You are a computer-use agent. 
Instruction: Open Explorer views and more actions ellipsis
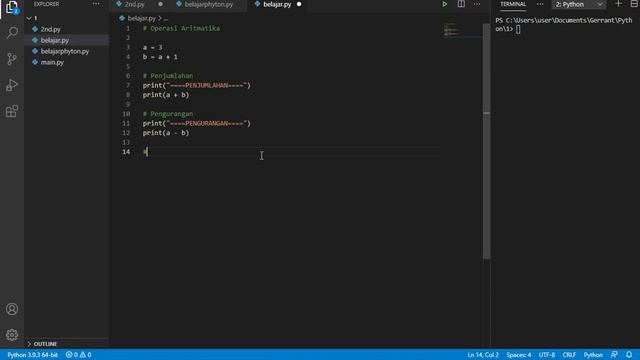pyautogui.click(x=96, y=4)
